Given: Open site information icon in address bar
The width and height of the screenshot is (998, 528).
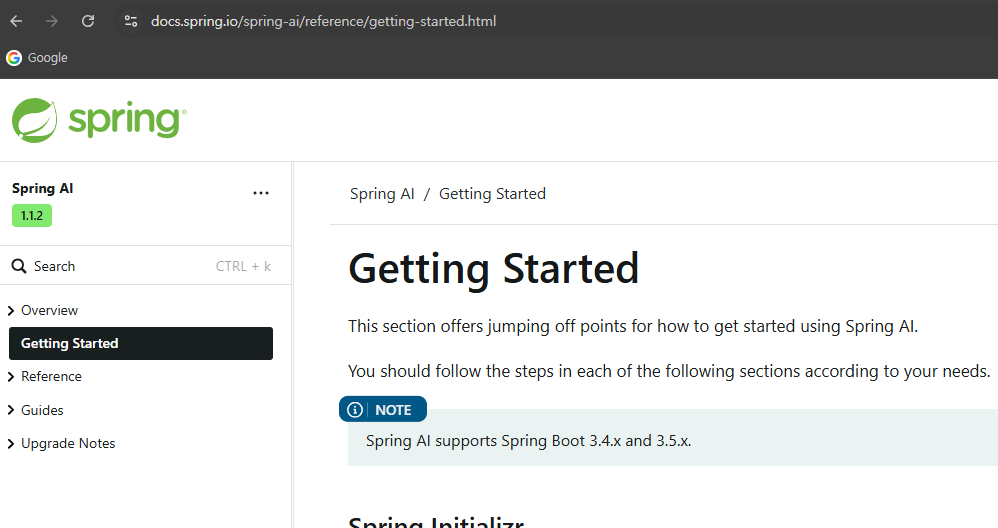Looking at the screenshot, I should (x=130, y=21).
